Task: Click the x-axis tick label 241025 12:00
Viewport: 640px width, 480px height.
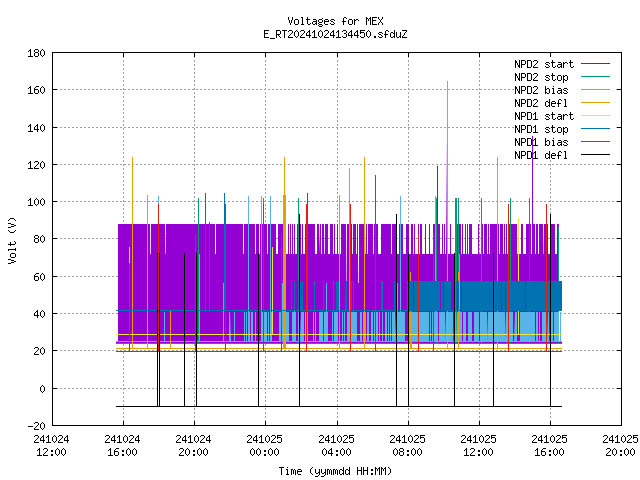Action: [x=478, y=446]
